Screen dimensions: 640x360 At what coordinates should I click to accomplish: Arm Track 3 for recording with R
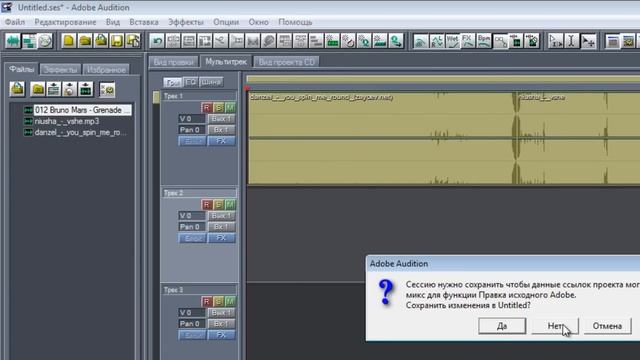(207, 302)
